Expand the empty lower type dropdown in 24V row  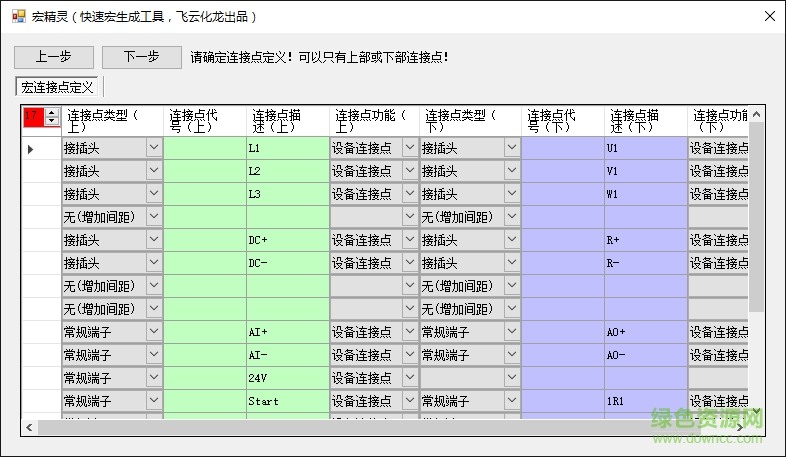(x=511, y=378)
